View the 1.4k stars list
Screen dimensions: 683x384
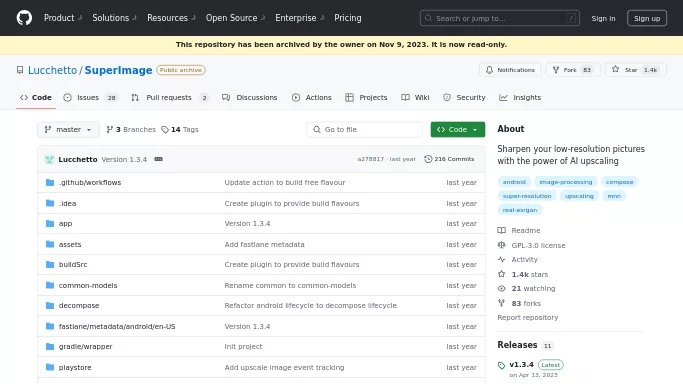523,274
